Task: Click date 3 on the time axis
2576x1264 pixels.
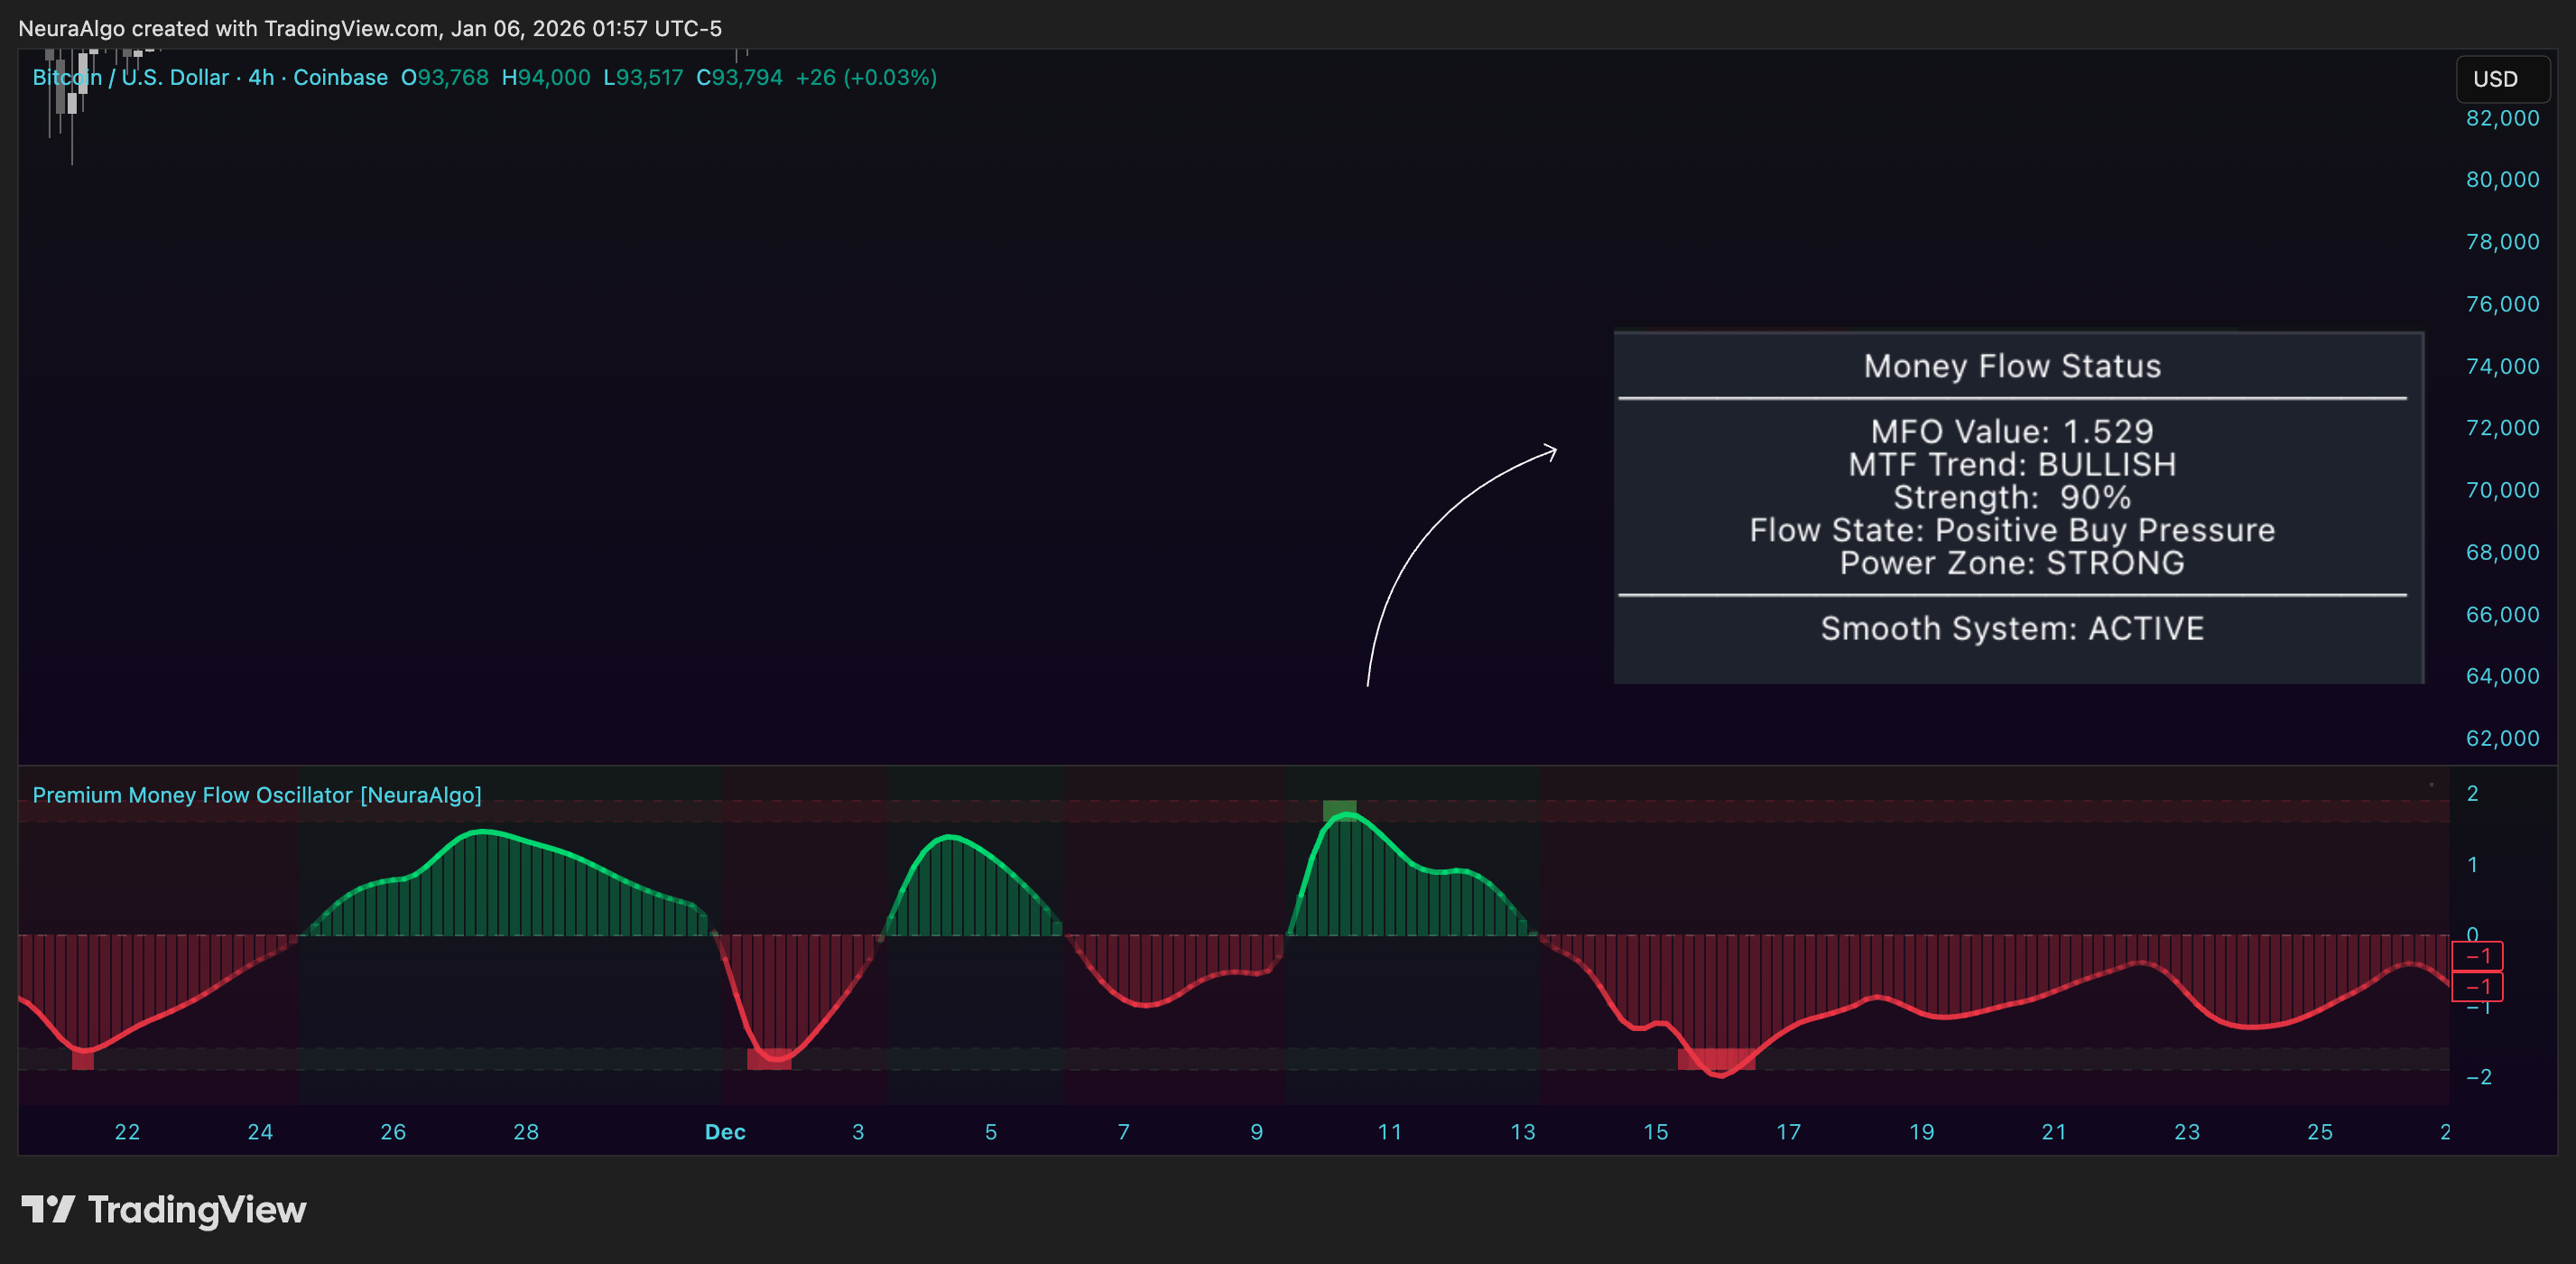Action: [x=858, y=1132]
